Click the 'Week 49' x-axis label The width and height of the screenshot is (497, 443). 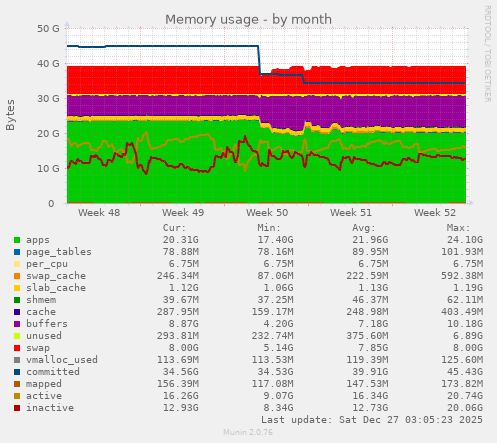click(183, 213)
